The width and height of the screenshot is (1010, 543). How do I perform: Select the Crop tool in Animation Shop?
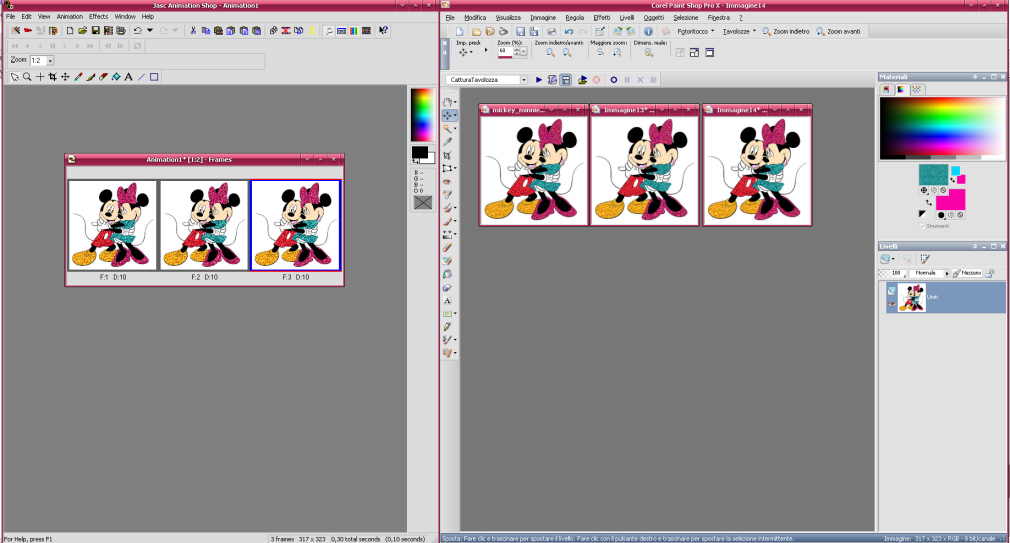pyautogui.click(x=52, y=77)
